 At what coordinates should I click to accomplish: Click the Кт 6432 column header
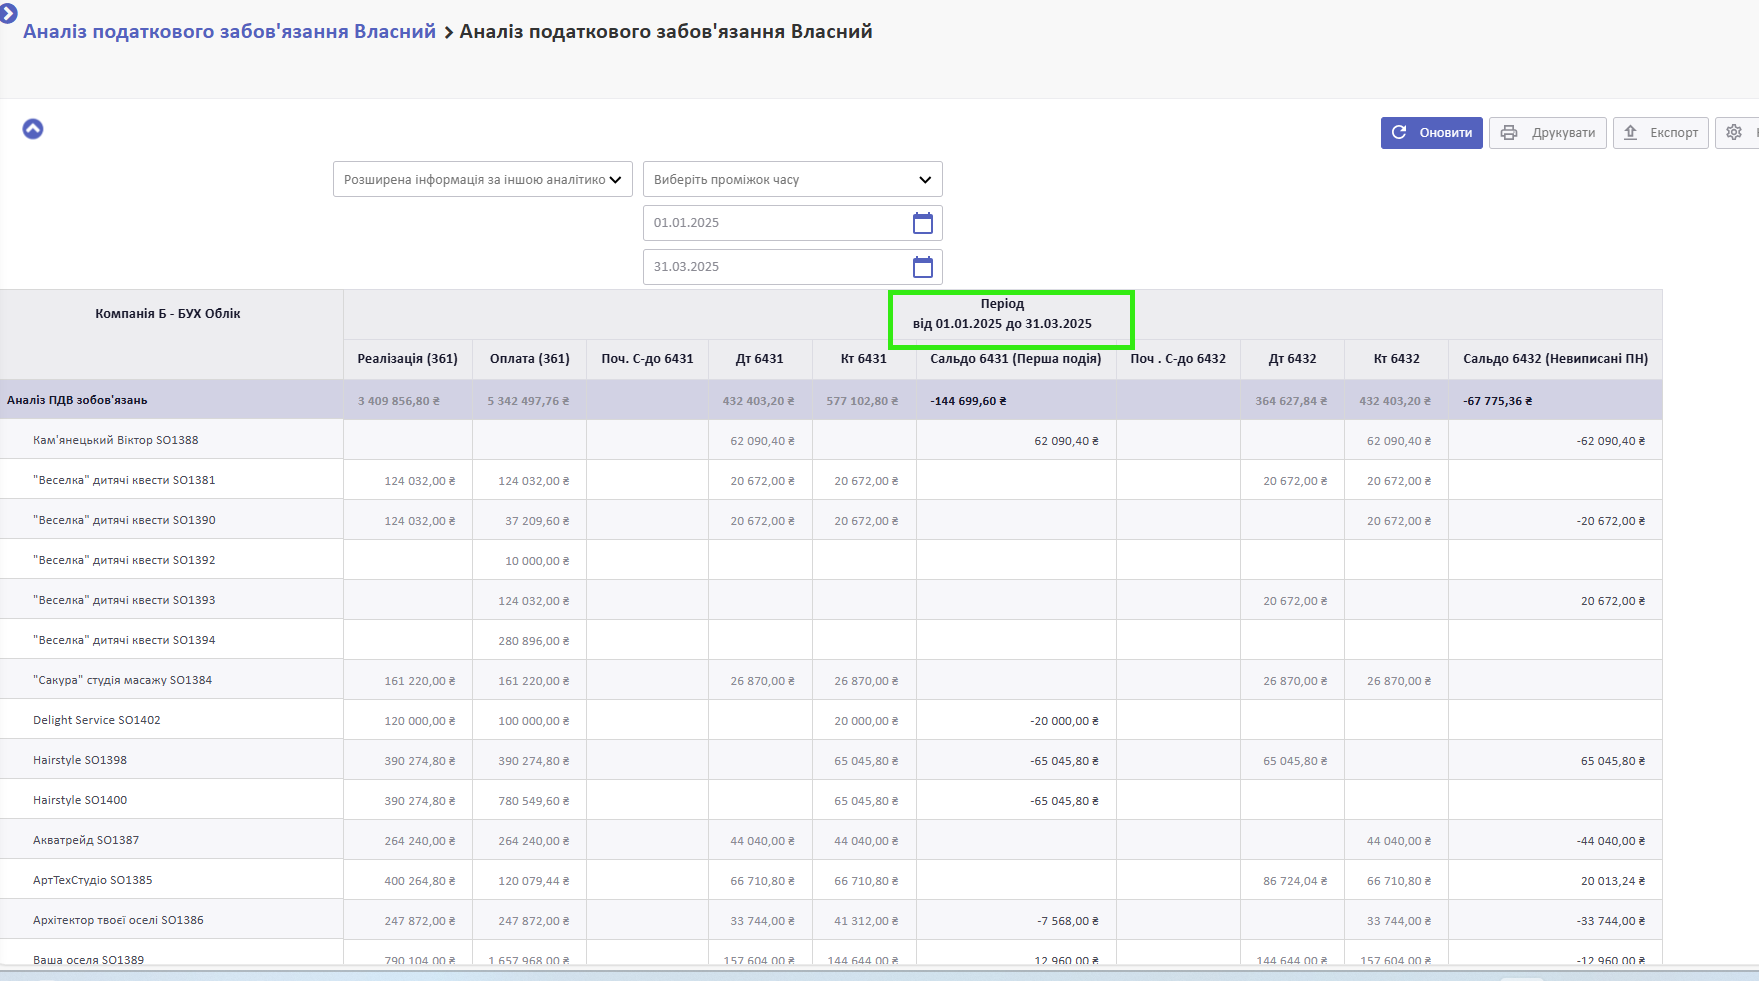[1396, 359]
